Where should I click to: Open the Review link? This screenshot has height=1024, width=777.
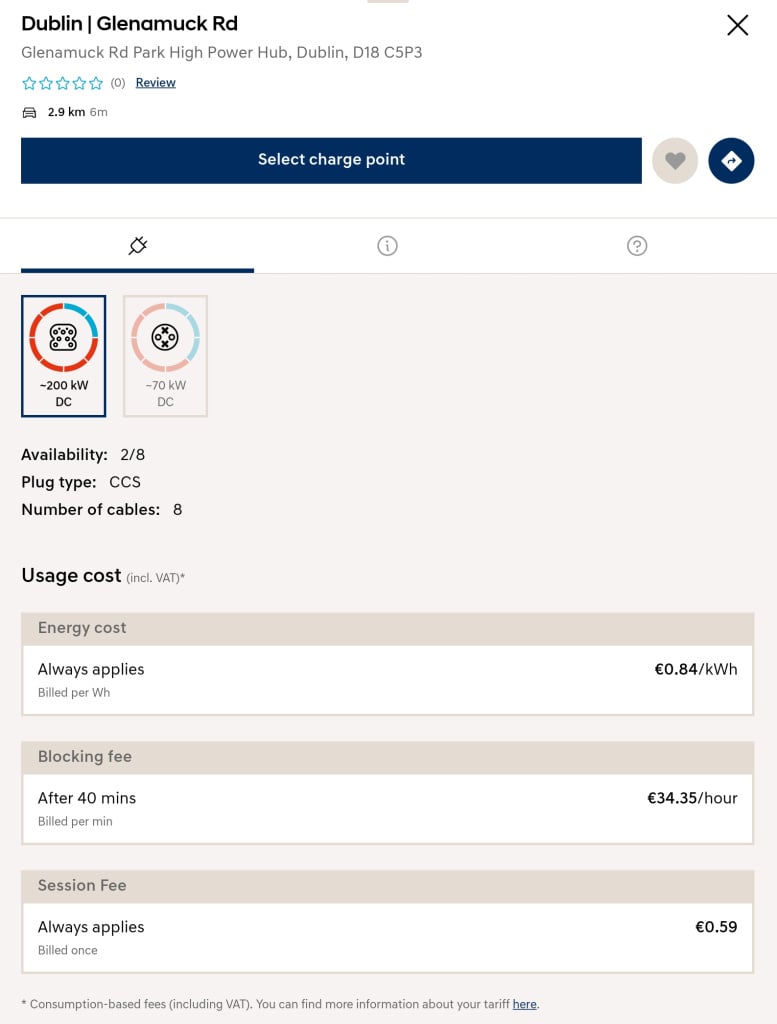[x=155, y=83]
